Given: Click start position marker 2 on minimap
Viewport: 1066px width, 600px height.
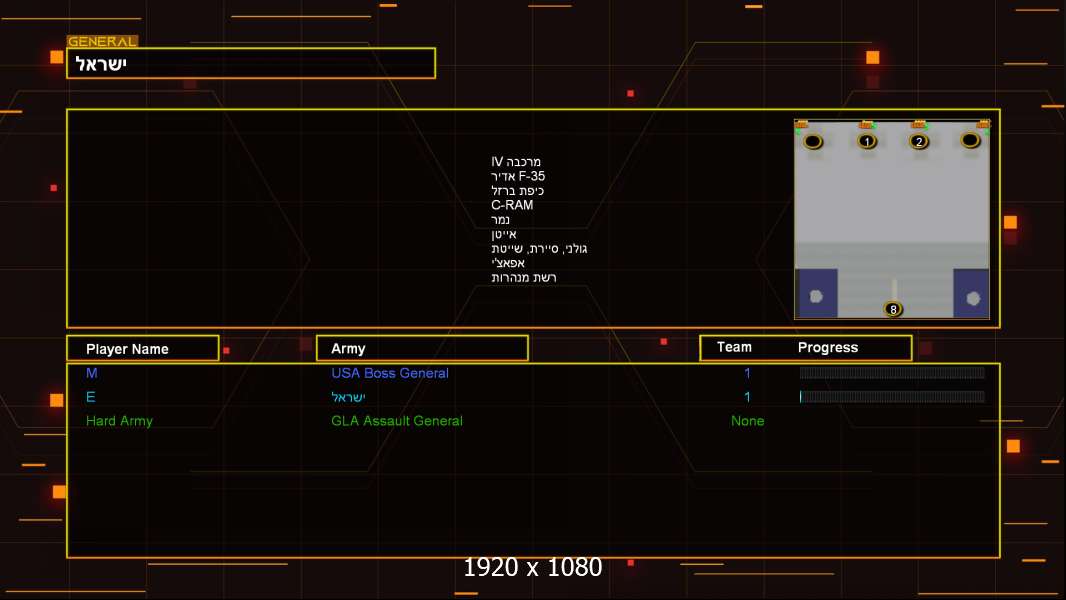Looking at the screenshot, I should pyautogui.click(x=919, y=141).
